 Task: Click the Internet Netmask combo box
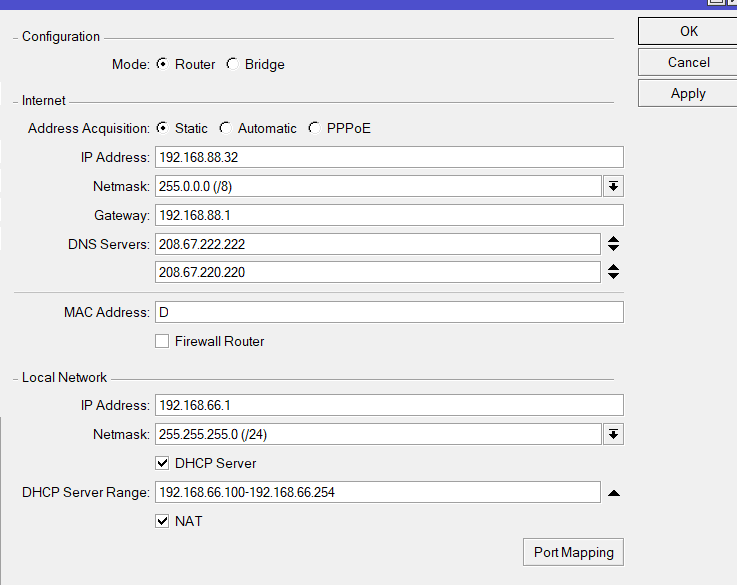(378, 187)
